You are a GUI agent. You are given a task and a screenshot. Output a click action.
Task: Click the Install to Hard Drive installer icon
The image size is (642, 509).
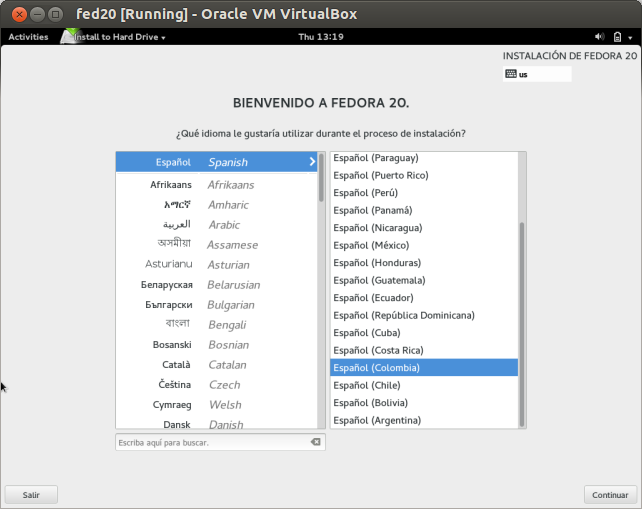[69, 36]
